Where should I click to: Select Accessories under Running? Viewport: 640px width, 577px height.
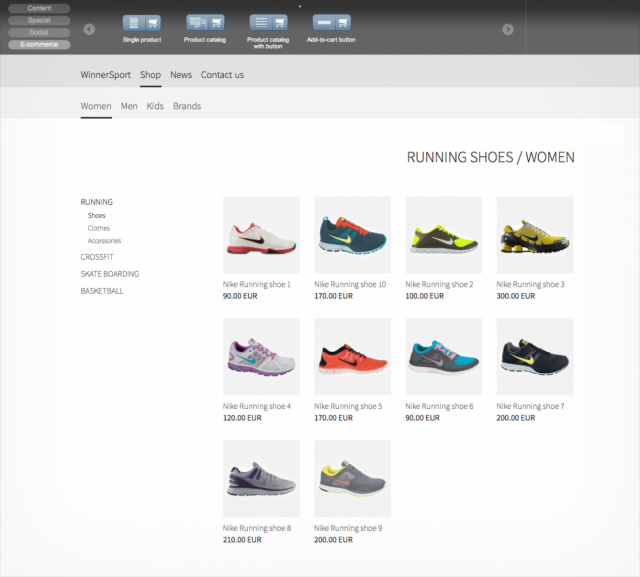tap(104, 241)
